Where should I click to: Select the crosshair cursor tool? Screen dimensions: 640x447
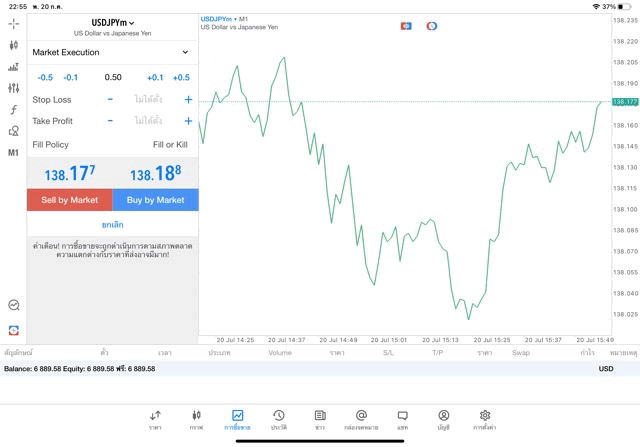(13, 24)
